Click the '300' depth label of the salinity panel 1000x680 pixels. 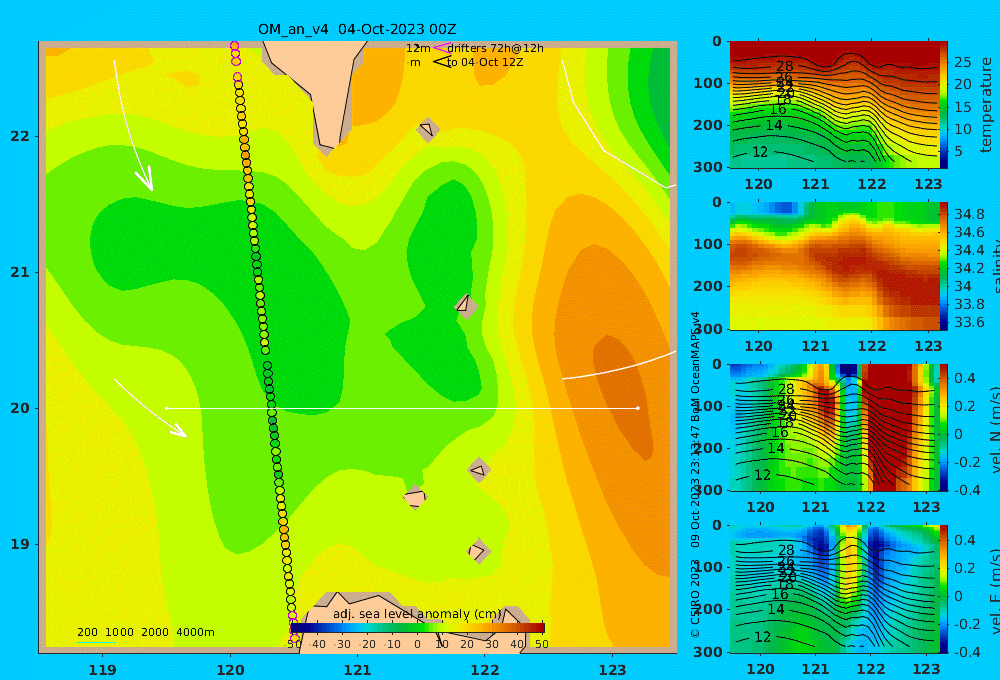point(707,329)
